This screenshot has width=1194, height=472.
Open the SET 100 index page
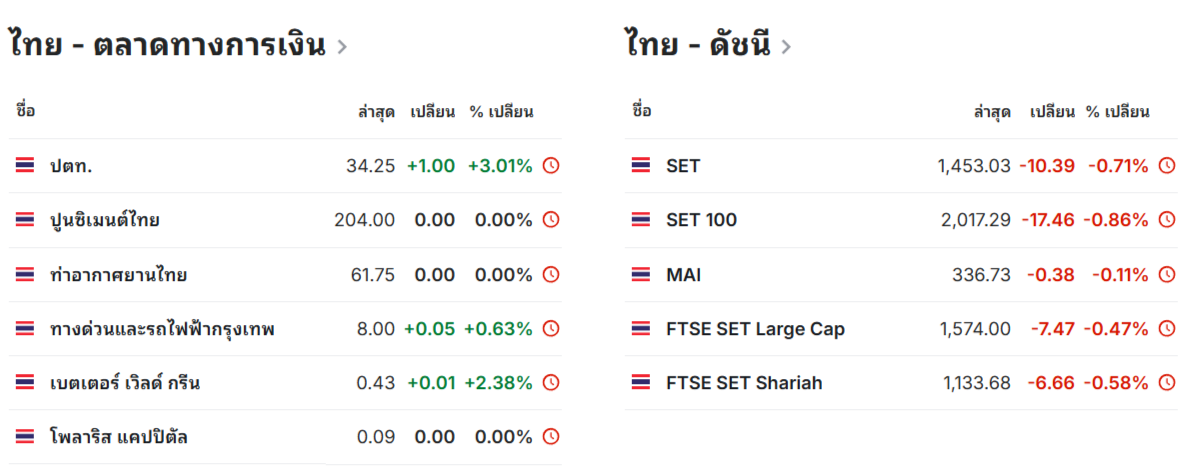point(701,220)
